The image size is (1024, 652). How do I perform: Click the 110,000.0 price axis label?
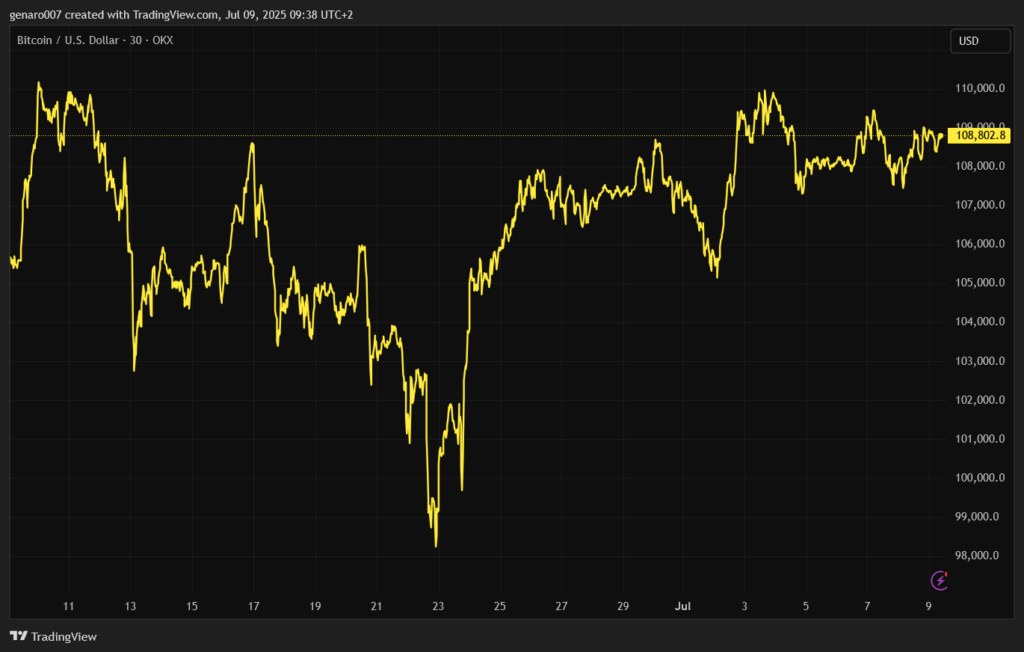tap(980, 88)
